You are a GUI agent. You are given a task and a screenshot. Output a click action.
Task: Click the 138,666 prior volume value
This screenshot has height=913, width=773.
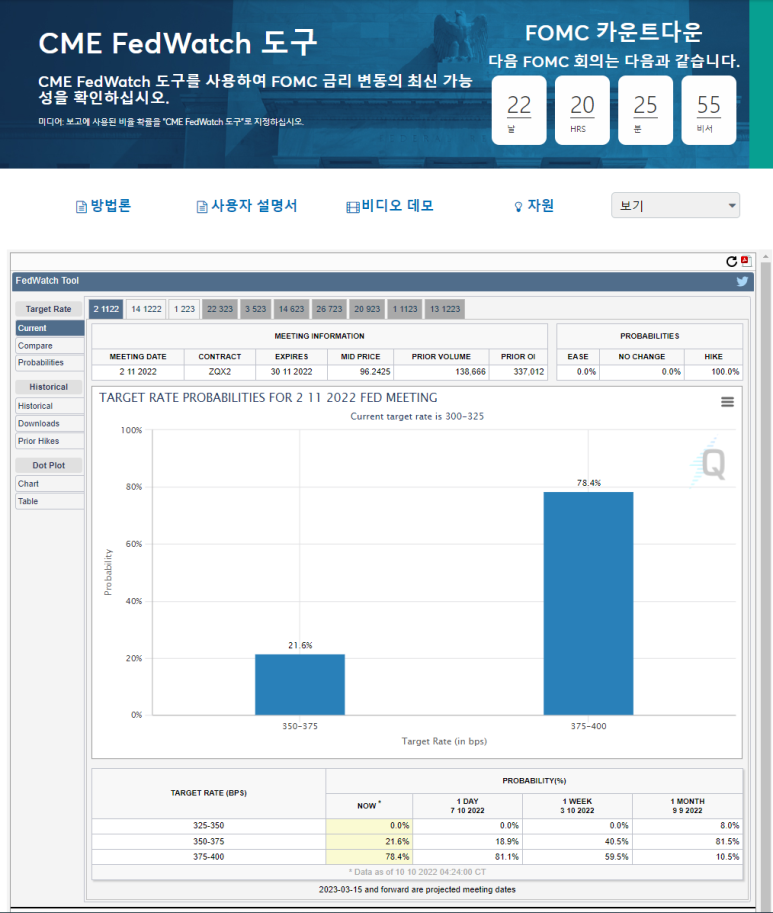(x=470, y=371)
